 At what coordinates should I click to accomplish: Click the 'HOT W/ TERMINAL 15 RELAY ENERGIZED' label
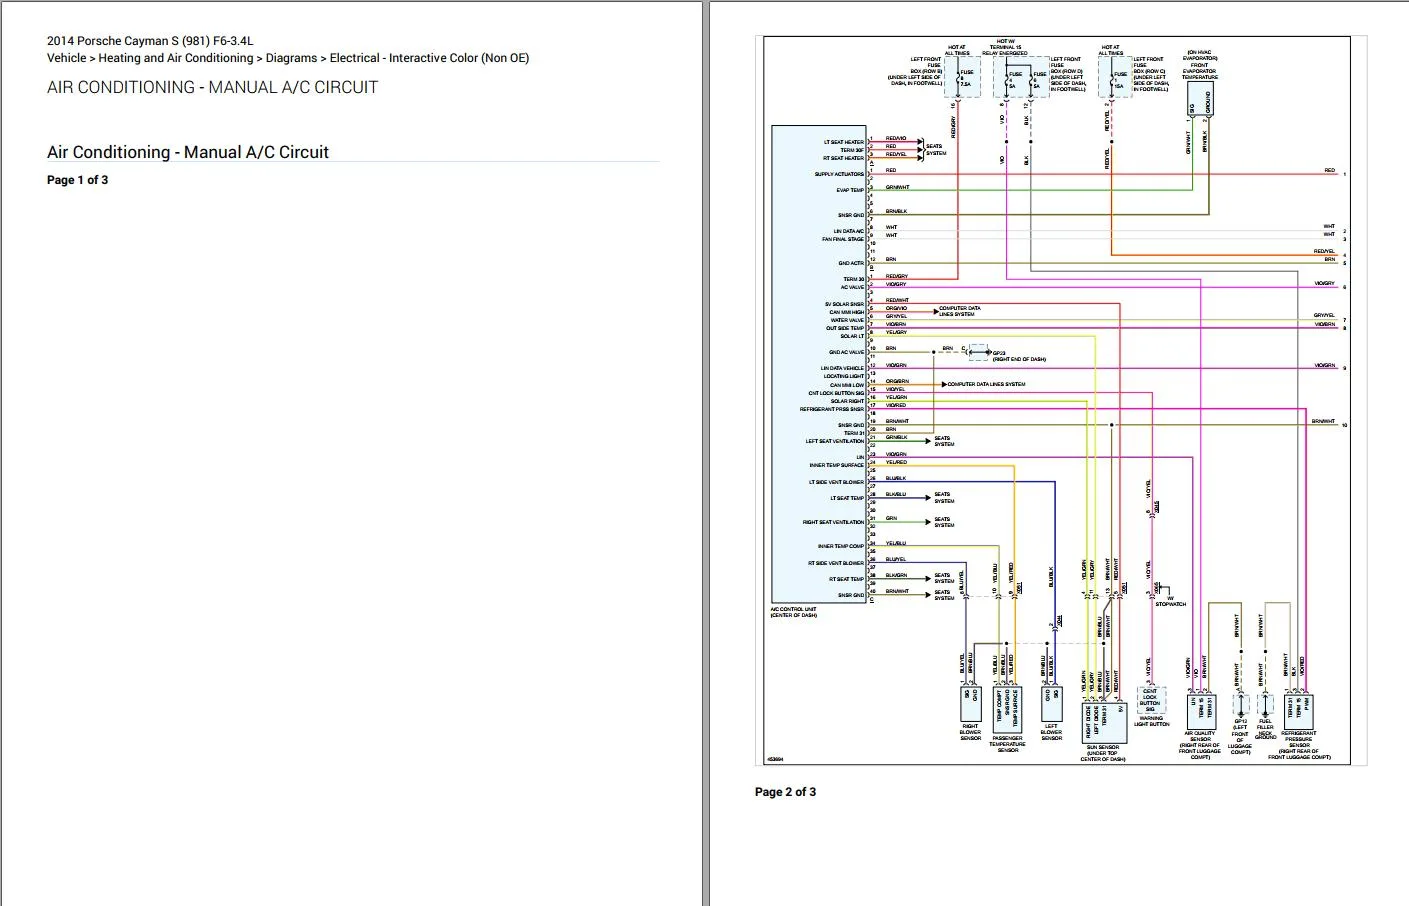click(x=1005, y=47)
